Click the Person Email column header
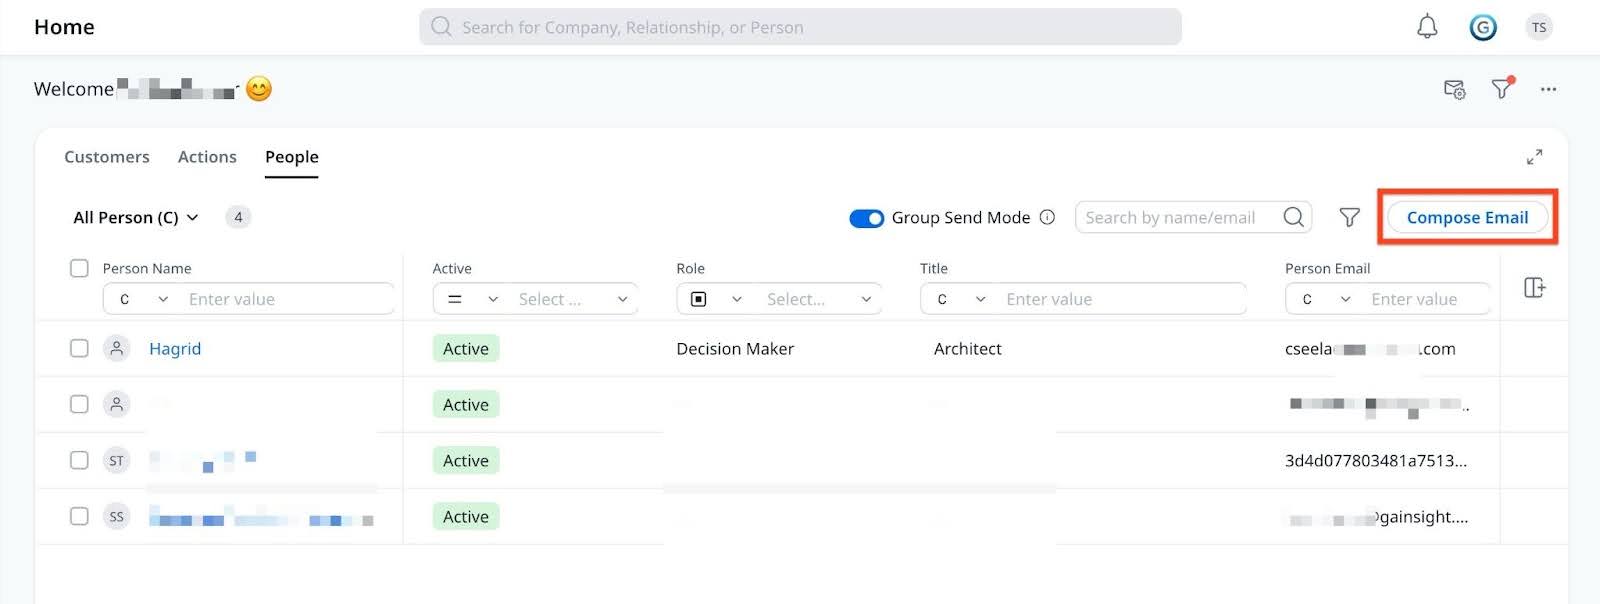The height and width of the screenshot is (604, 1600). click(1327, 268)
